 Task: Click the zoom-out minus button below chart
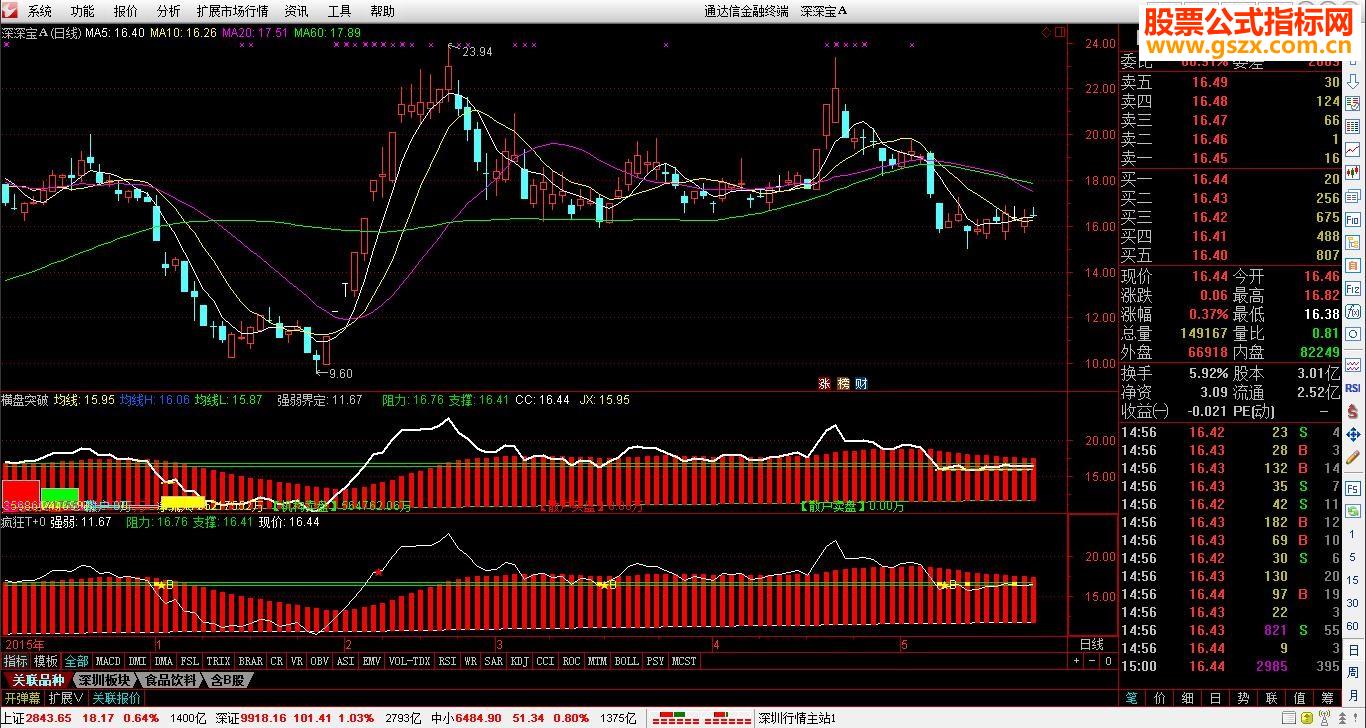point(1092,661)
